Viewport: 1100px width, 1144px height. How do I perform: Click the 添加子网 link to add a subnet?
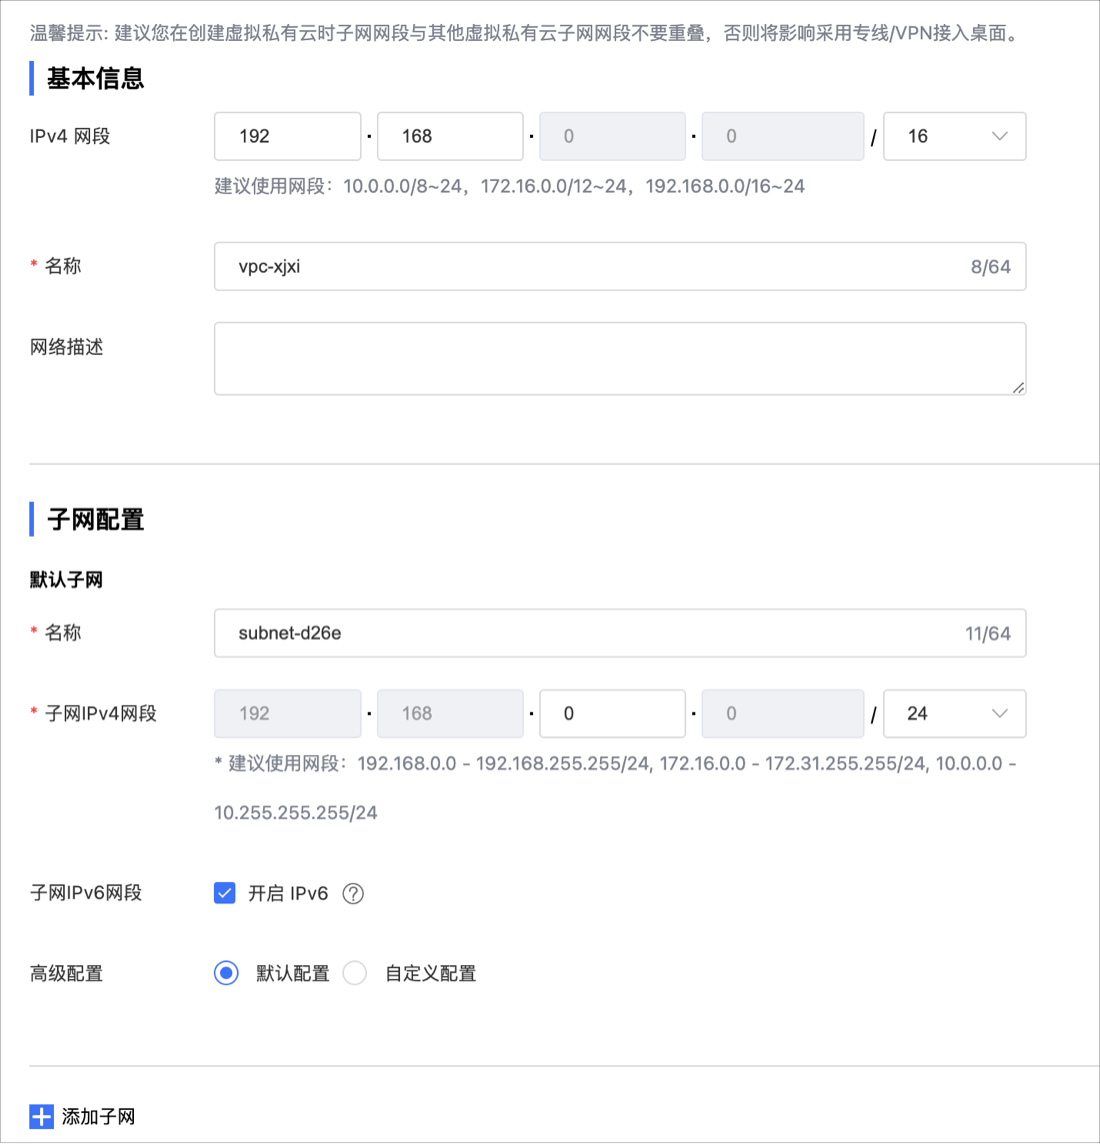pyautogui.click(x=97, y=1116)
